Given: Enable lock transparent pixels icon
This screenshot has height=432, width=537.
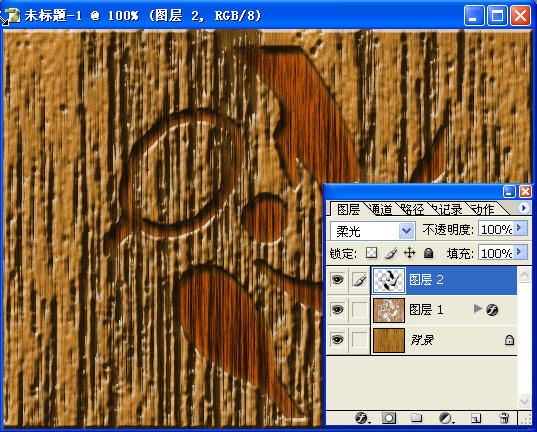Looking at the screenshot, I should [372, 253].
